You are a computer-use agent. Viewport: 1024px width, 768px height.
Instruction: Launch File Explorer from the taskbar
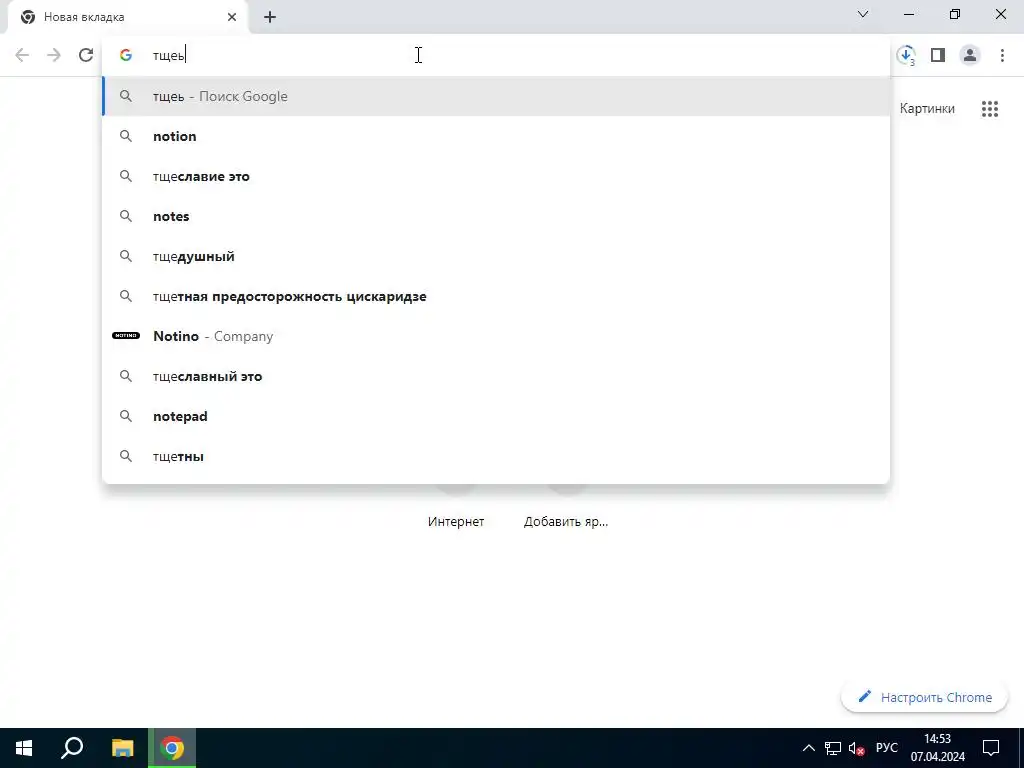click(x=122, y=748)
